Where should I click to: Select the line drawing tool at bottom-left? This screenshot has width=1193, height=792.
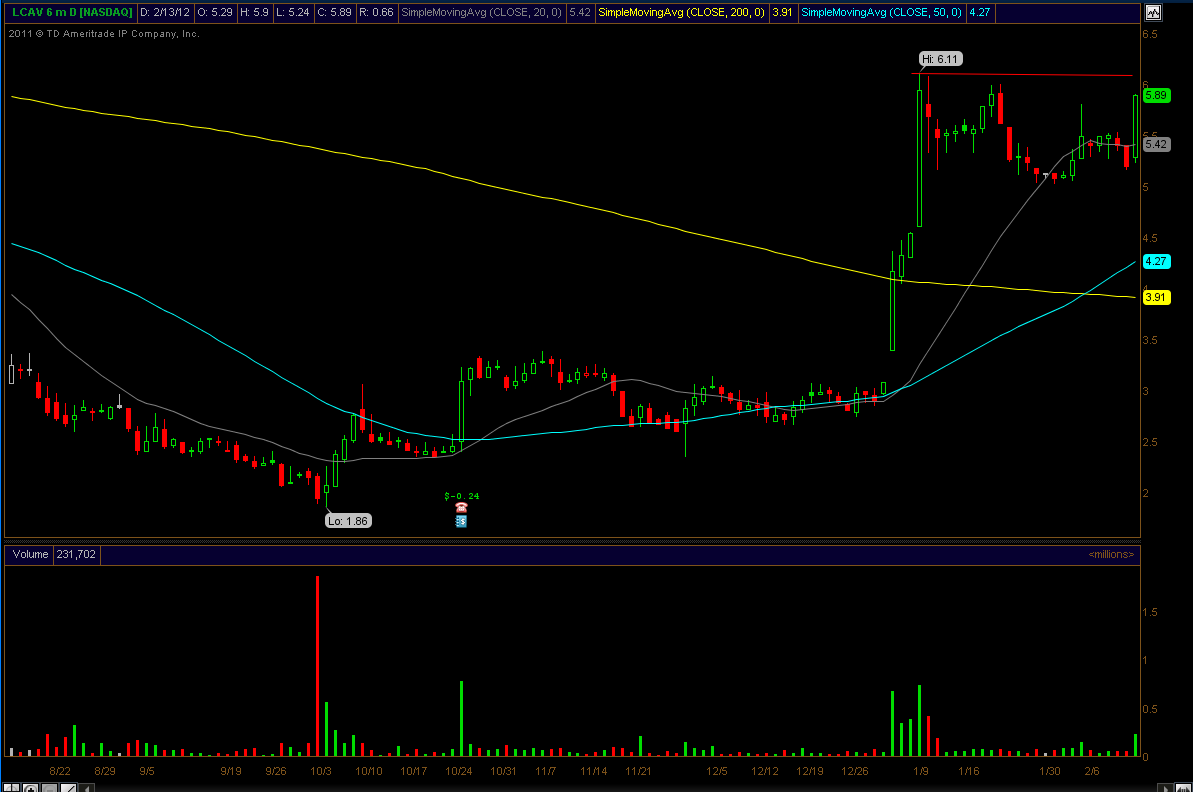(68, 787)
